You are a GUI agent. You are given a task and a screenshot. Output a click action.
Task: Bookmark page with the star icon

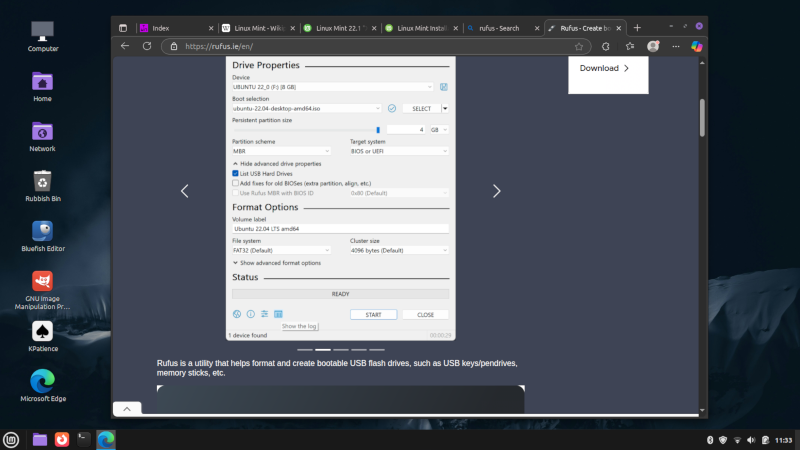(579, 46)
